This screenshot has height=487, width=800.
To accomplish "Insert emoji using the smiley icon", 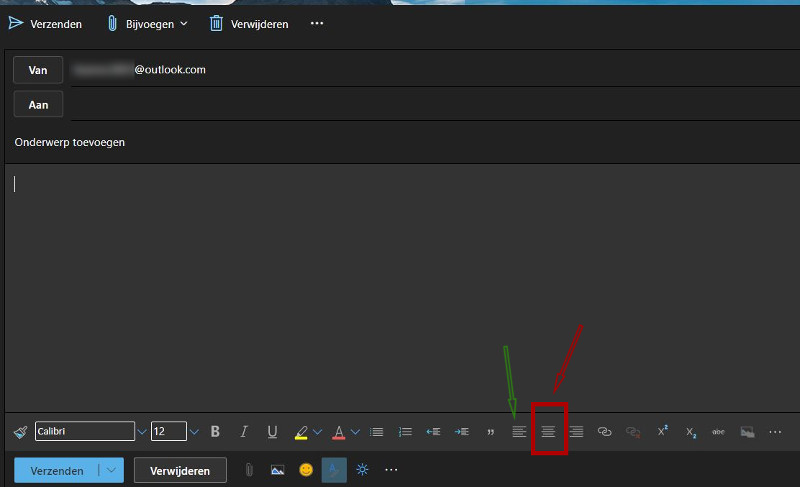I will pos(306,469).
